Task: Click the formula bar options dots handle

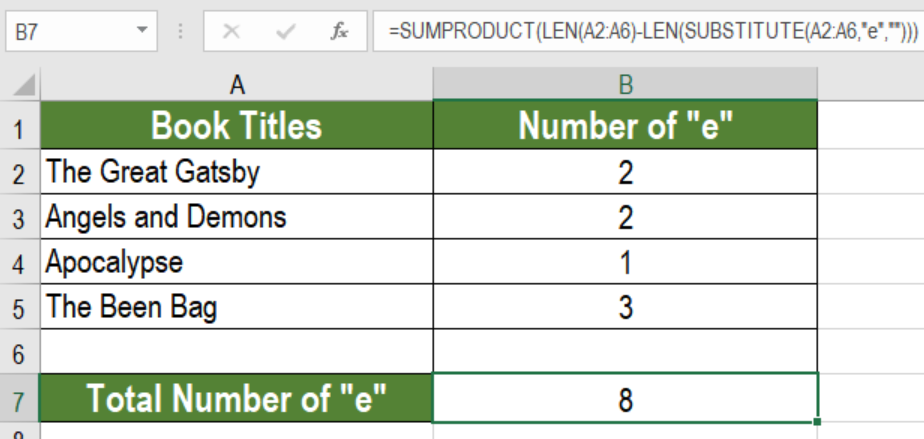Action: click(181, 31)
